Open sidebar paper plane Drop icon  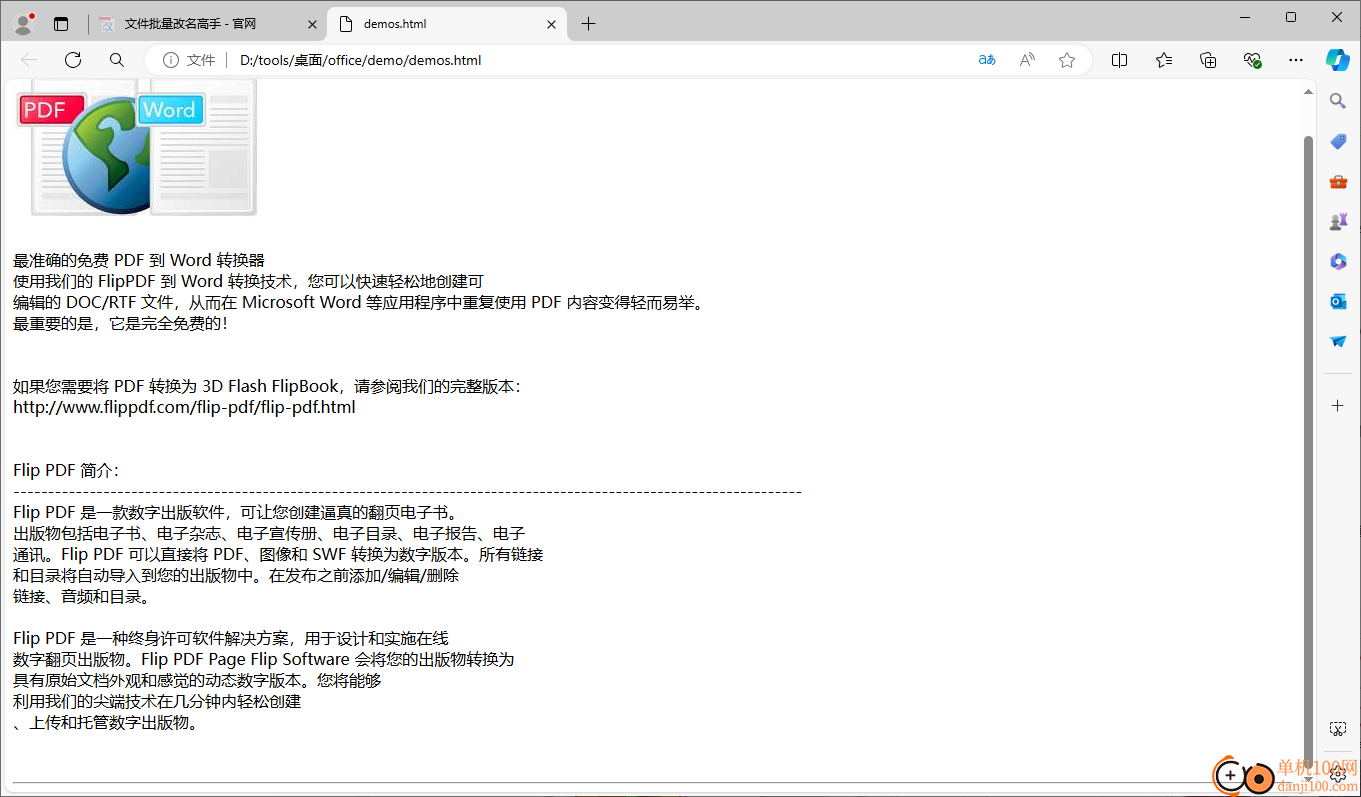[x=1338, y=341]
